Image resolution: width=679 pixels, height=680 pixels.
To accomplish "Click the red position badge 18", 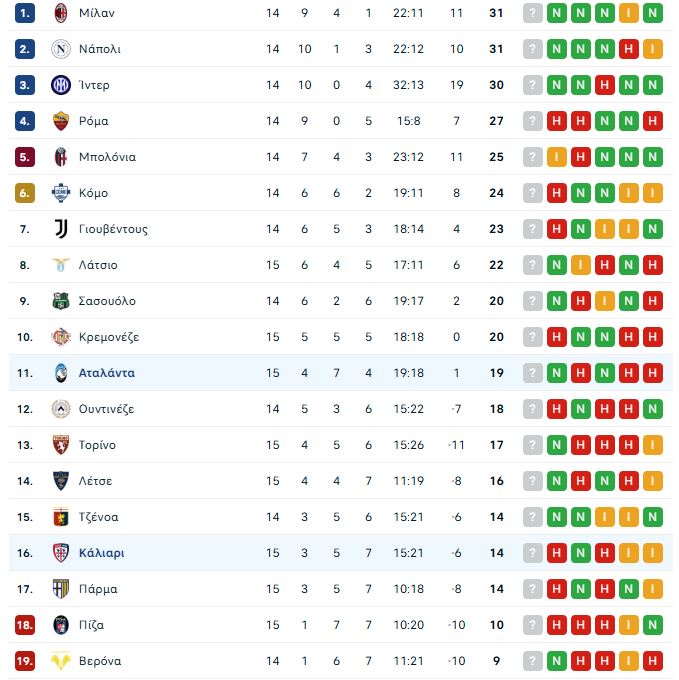I will pyautogui.click(x=25, y=625).
